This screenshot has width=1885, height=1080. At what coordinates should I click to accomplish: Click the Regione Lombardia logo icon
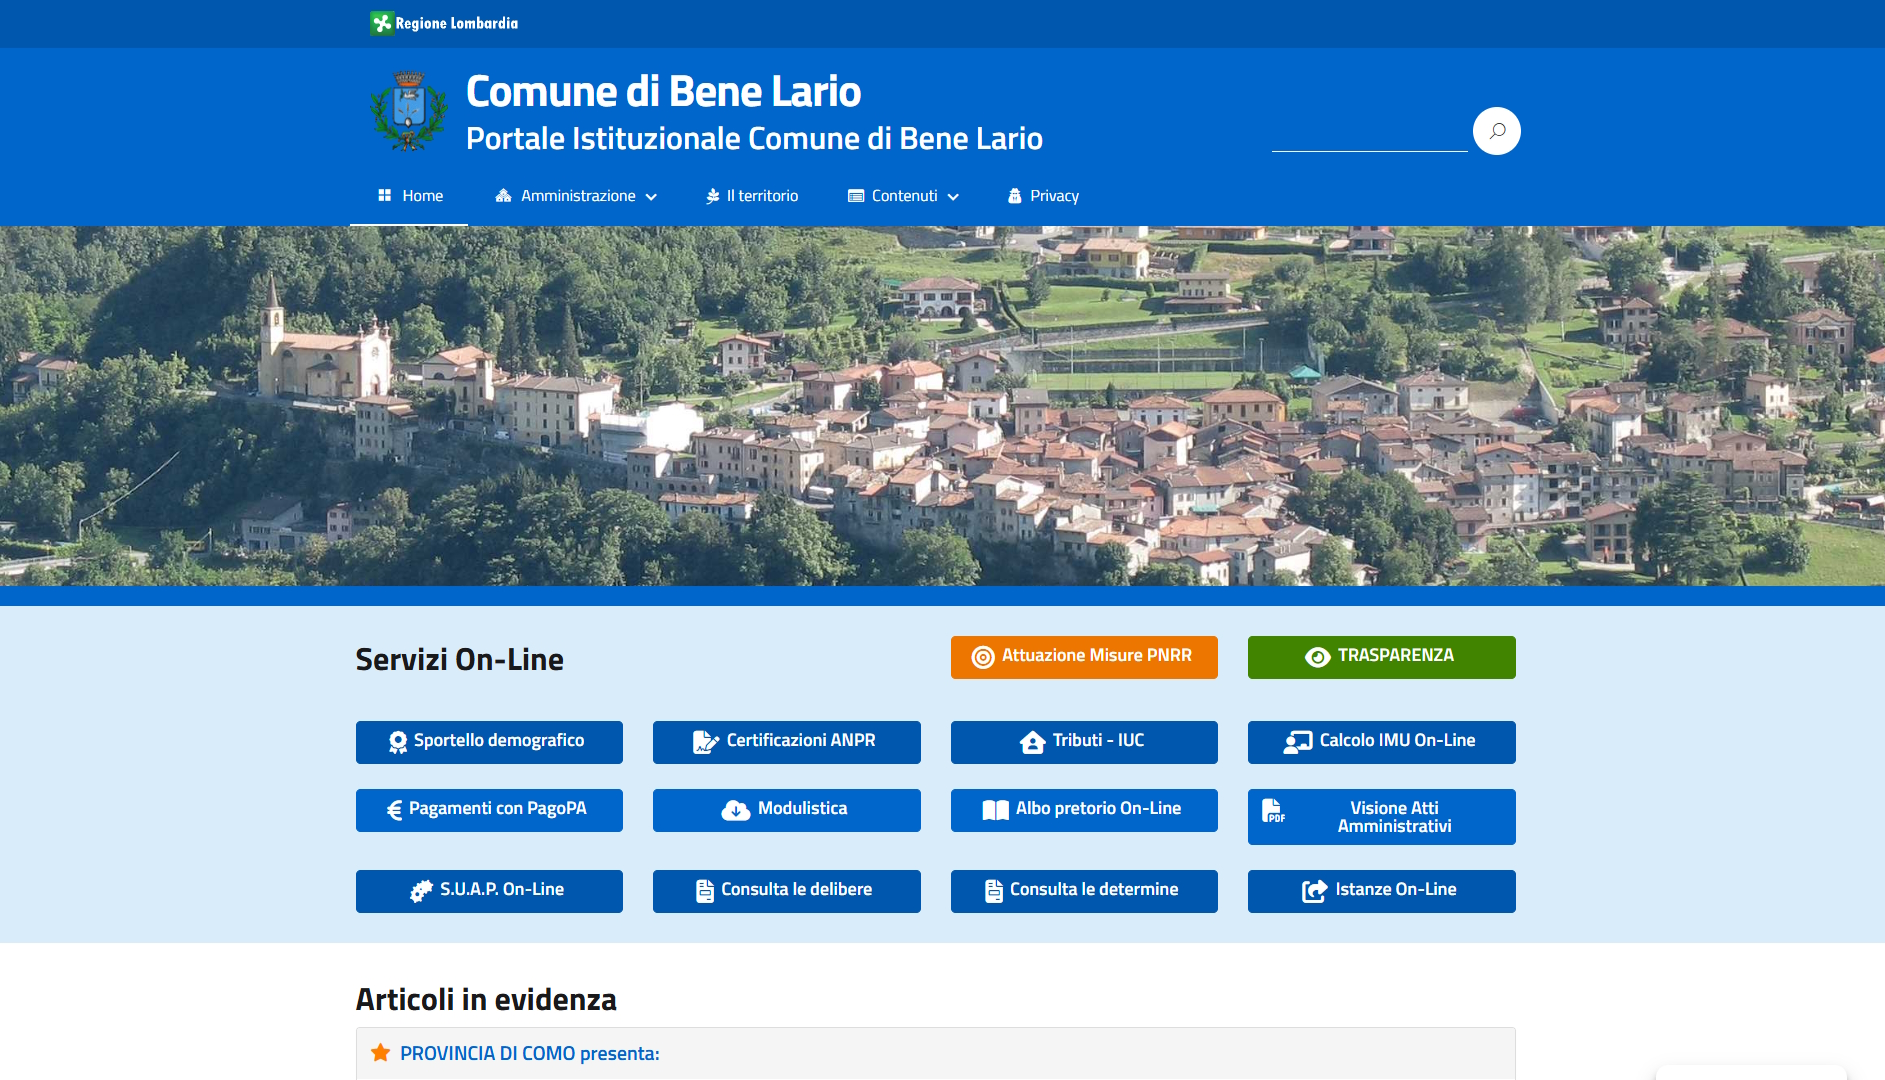coord(381,23)
